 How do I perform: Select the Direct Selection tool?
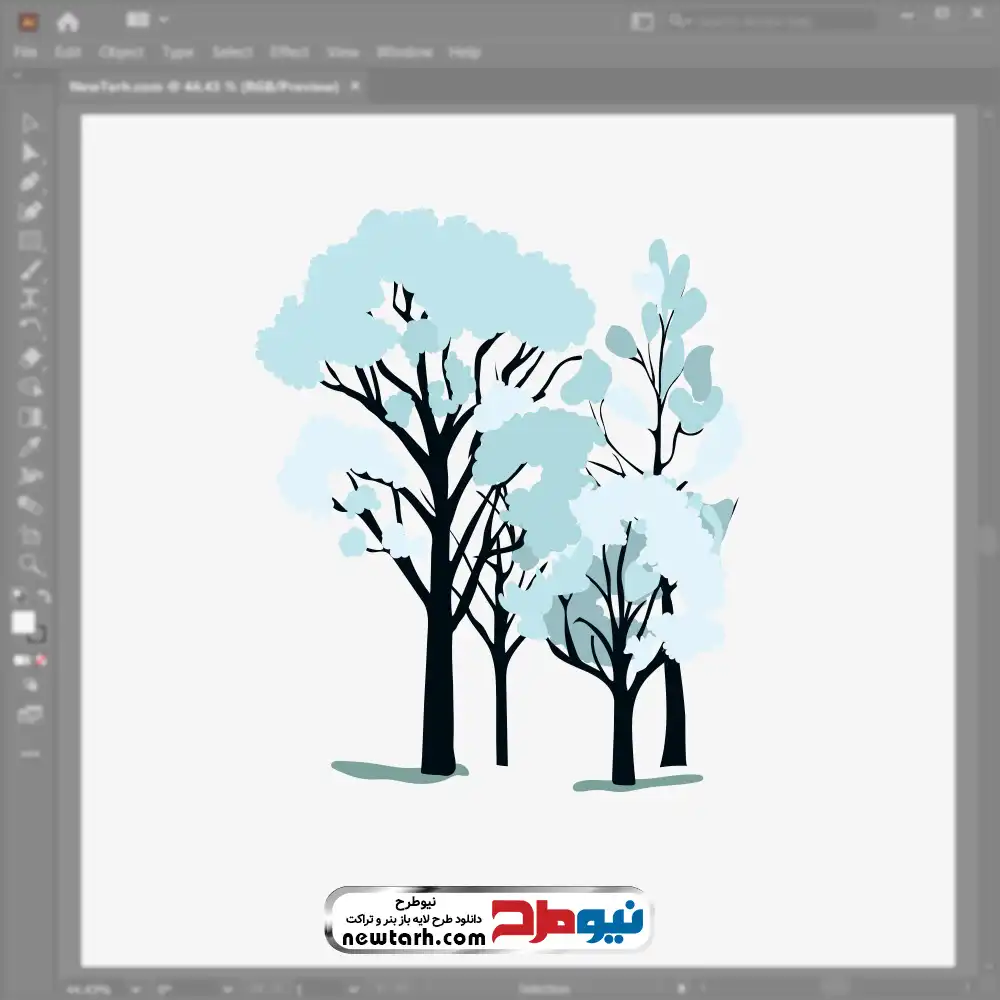(30, 153)
